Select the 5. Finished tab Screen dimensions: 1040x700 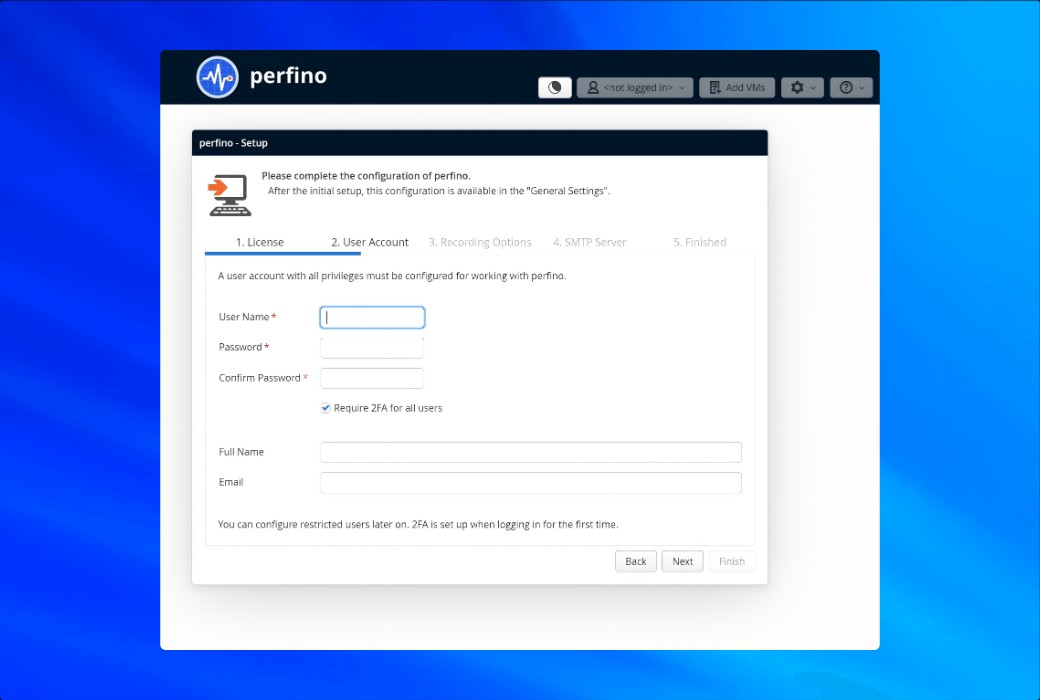(700, 242)
